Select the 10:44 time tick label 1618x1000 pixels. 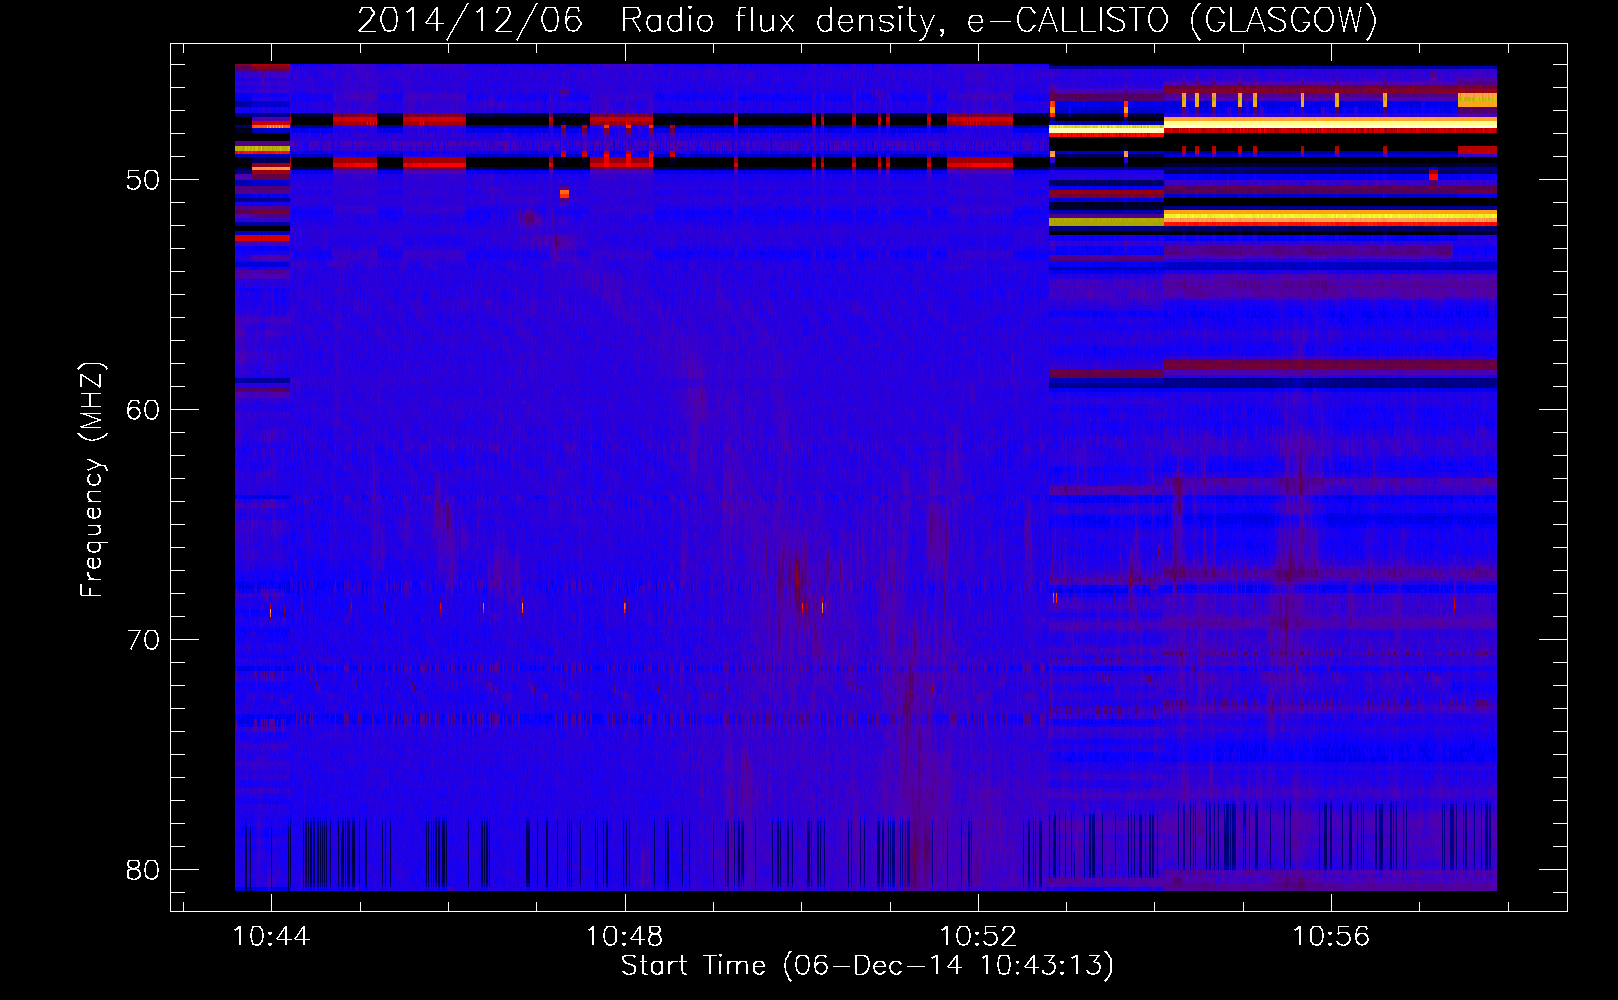coord(271,937)
